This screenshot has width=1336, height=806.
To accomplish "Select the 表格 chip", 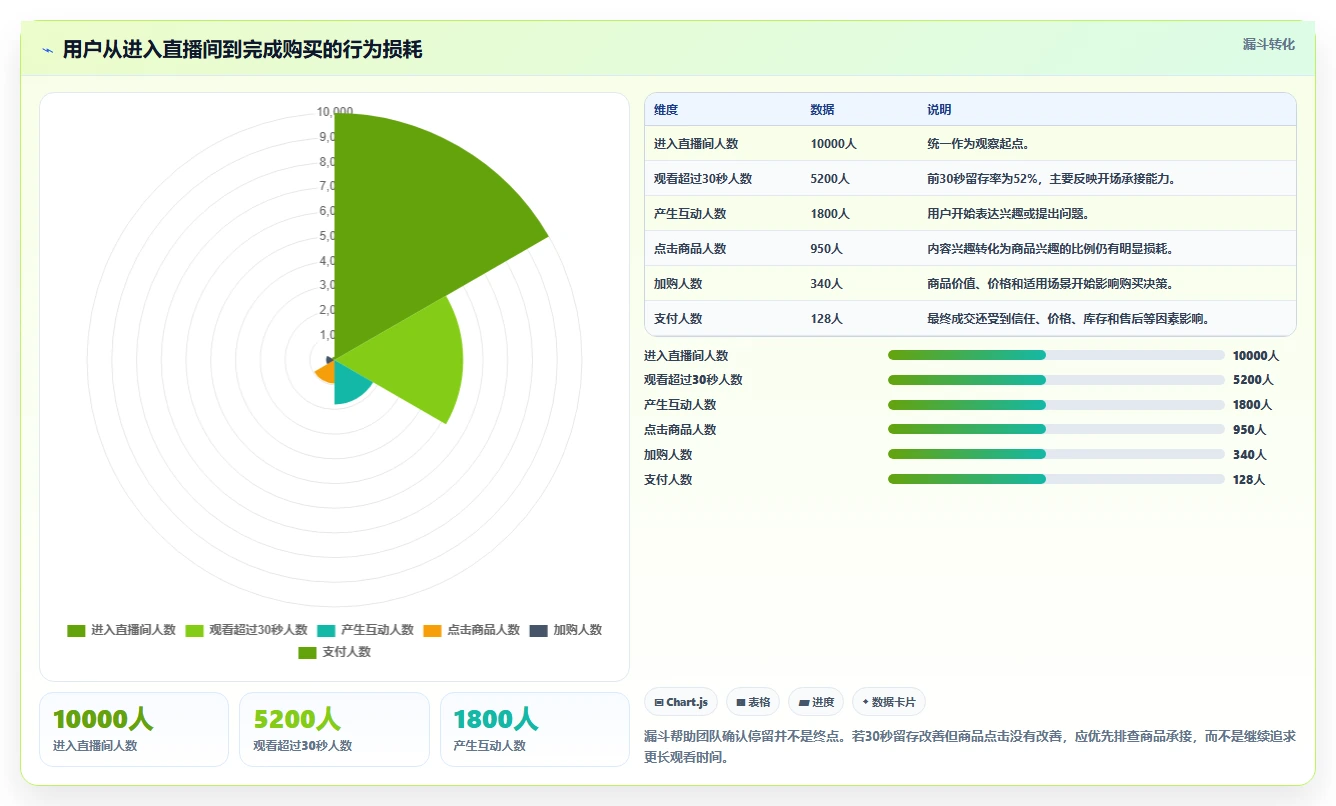I will (x=753, y=702).
